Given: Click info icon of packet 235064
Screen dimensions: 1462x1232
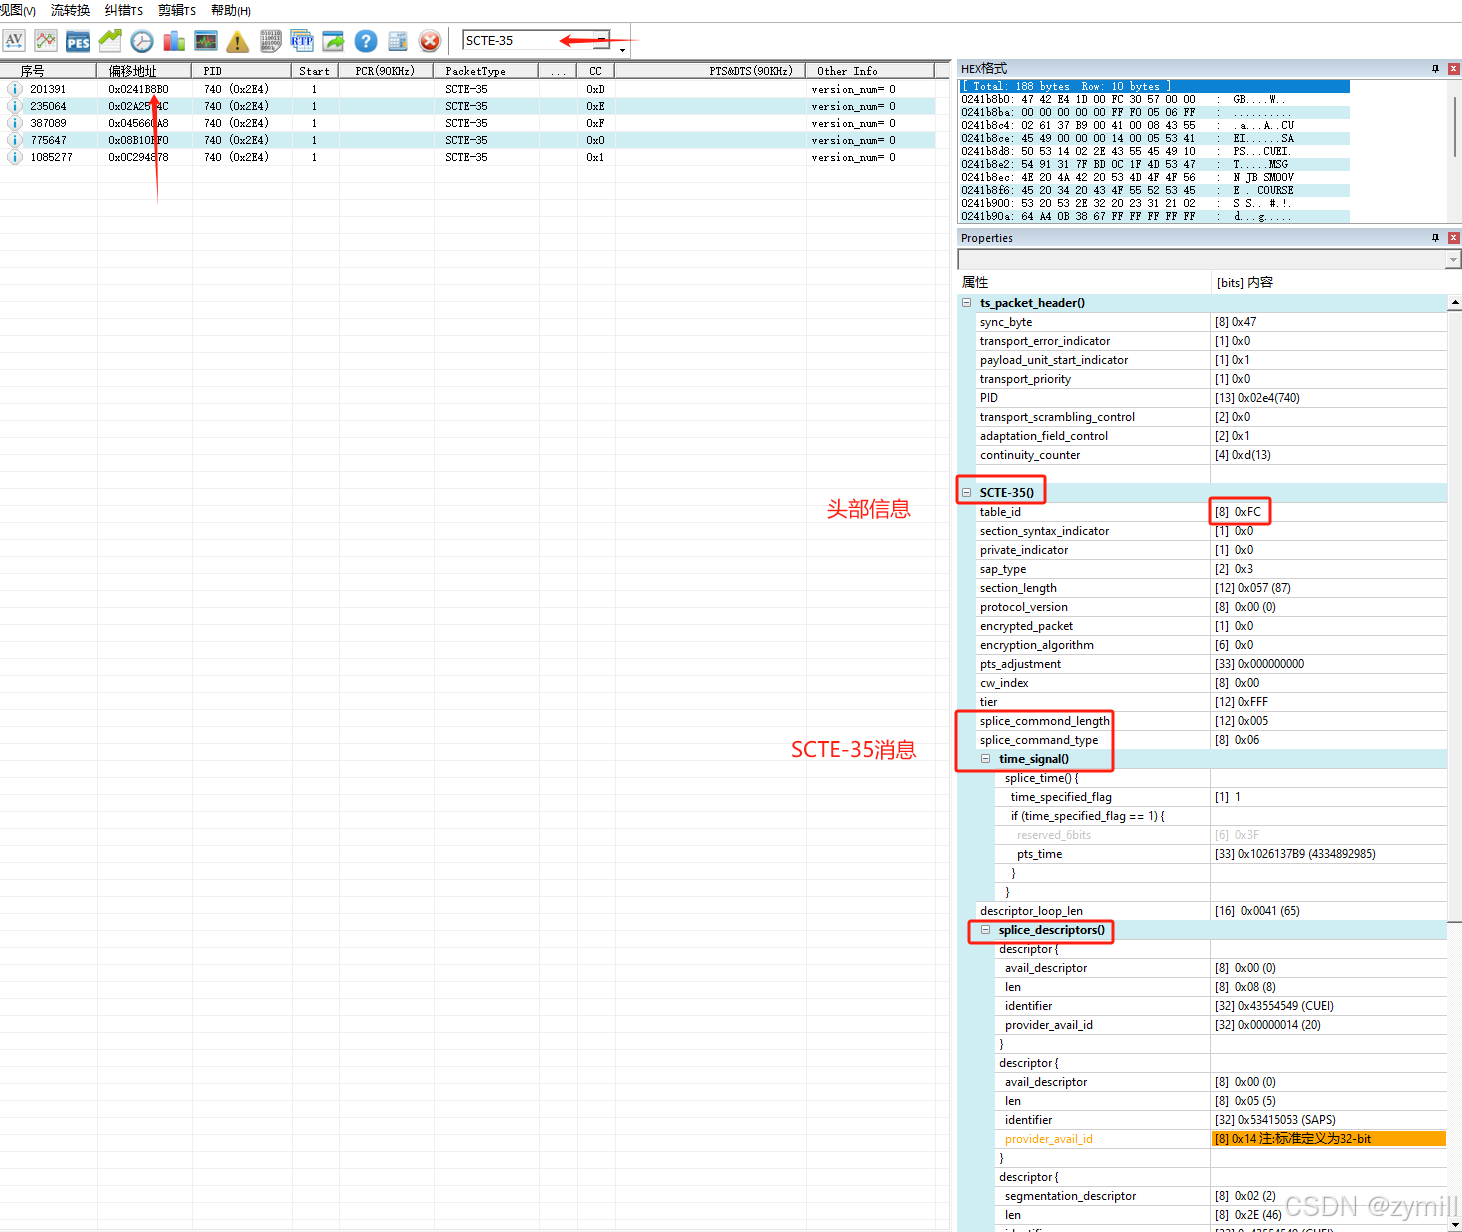Looking at the screenshot, I should 15,106.
